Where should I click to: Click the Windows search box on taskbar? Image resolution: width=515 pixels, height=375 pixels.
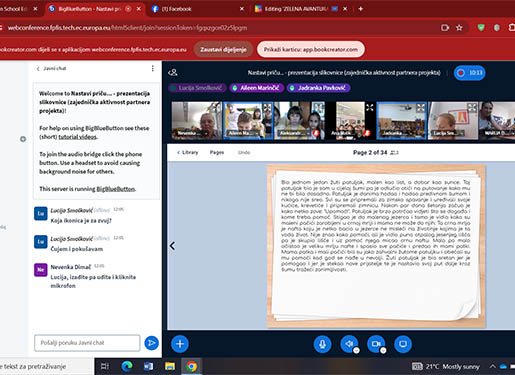pyautogui.click(x=46, y=366)
